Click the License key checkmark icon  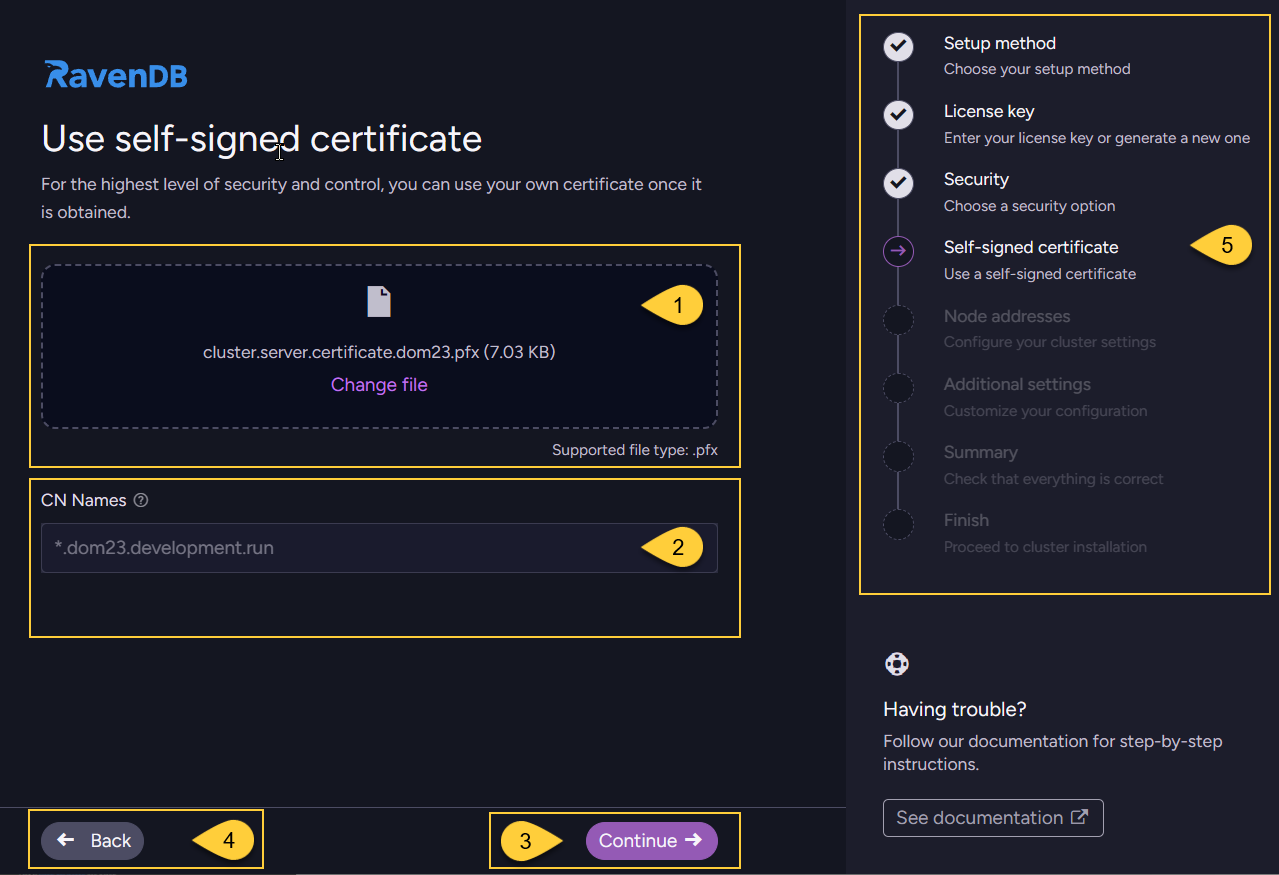tap(897, 115)
